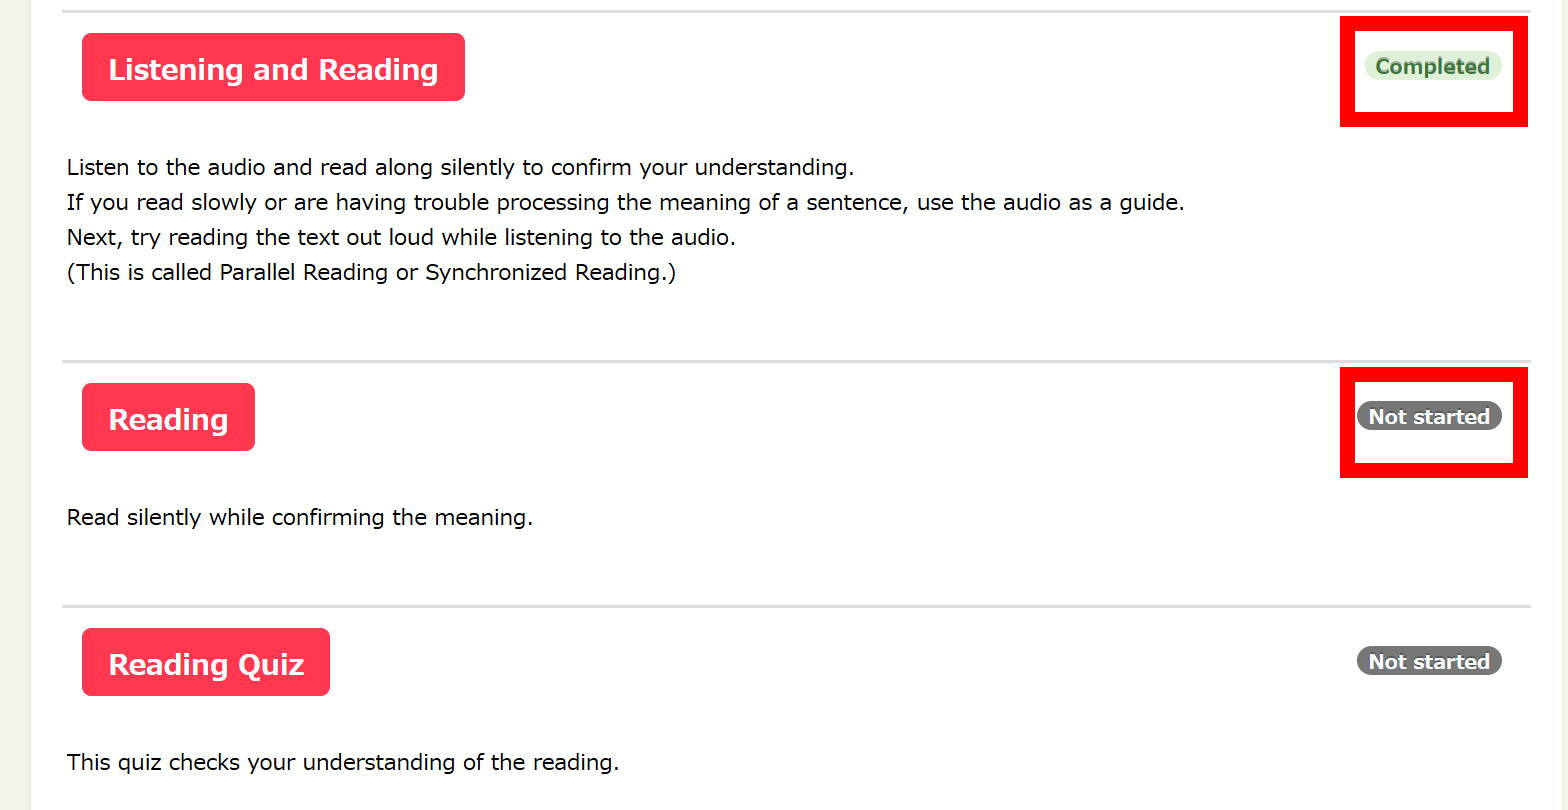Click the words "Parallel Reading" in parentheses
Viewport: 1568px width, 810px height.
click(303, 272)
